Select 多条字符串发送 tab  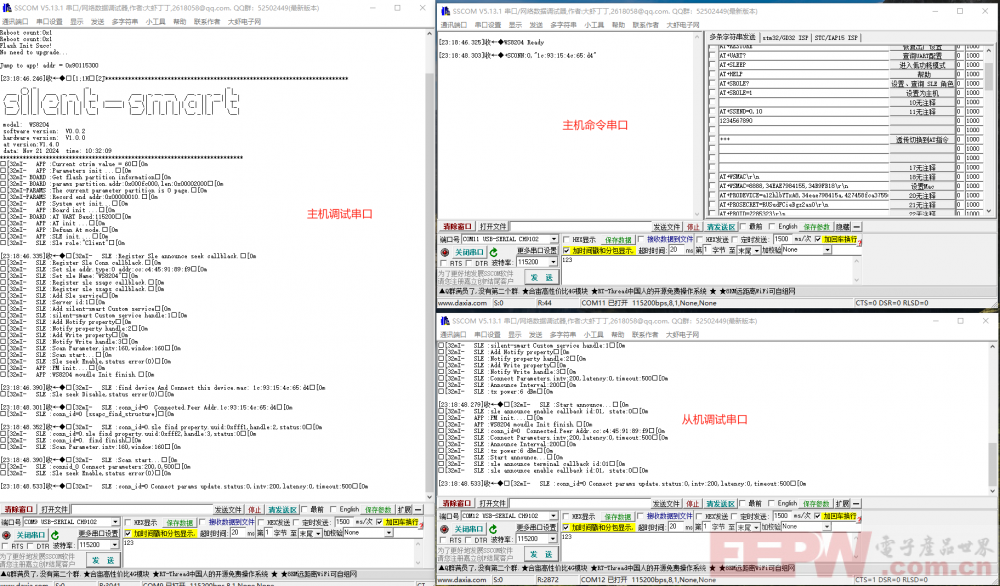[732, 37]
